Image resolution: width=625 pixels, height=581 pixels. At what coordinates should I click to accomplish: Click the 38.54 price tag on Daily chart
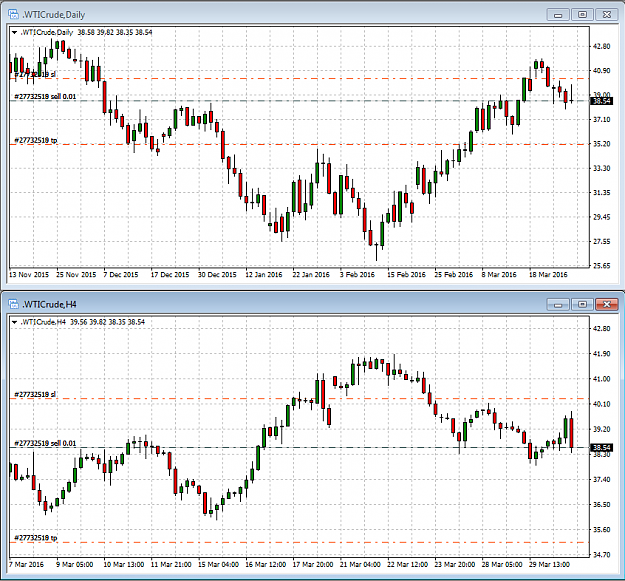point(601,101)
